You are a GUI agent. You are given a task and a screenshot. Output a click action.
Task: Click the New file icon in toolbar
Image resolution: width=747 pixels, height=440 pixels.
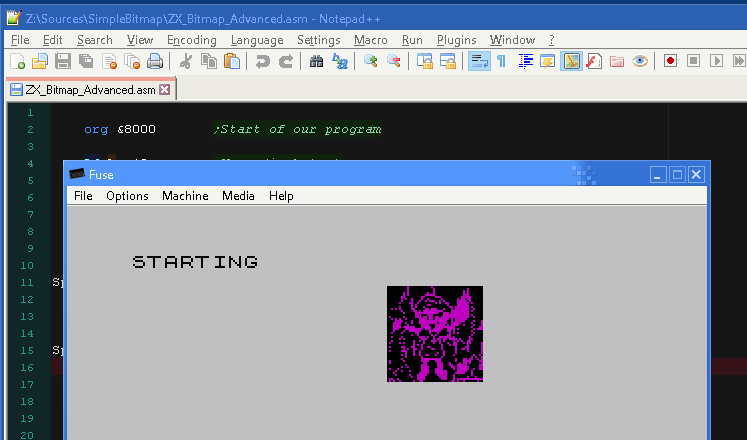click(x=17, y=62)
